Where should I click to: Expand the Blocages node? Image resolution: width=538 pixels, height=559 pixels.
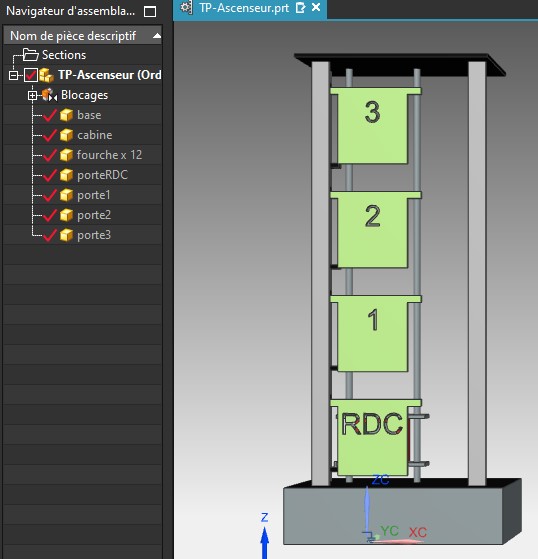click(32, 96)
